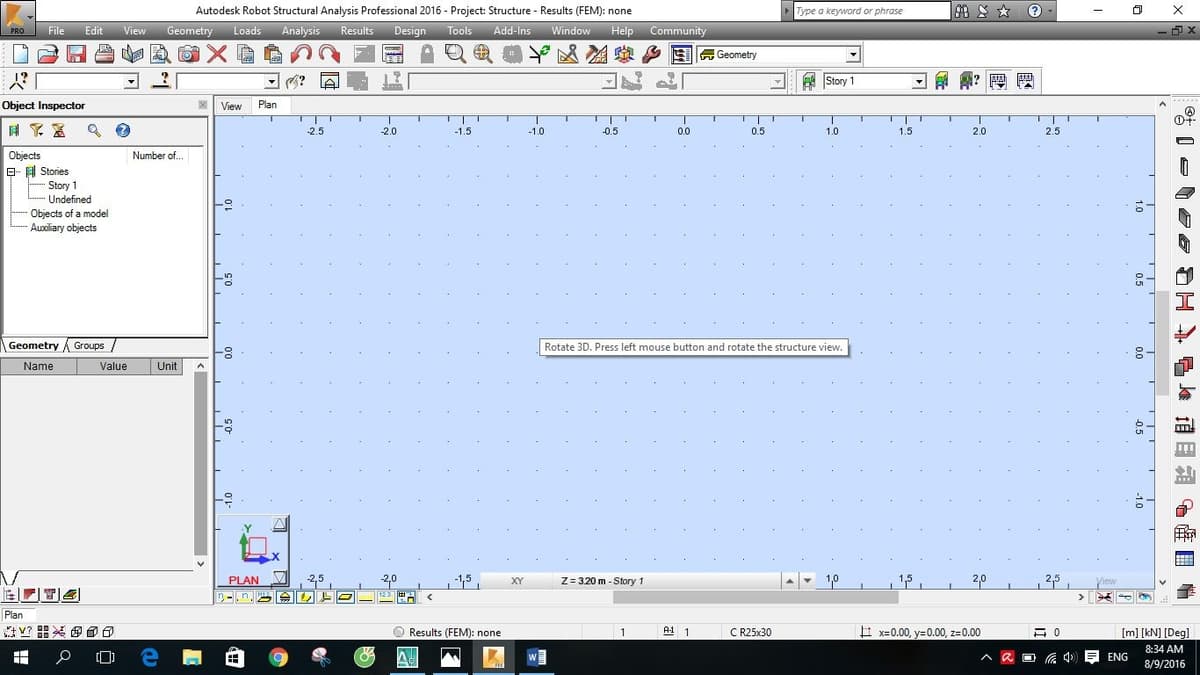This screenshot has width=1200, height=675.
Task: Click the node selection question icon
Action: click(x=19, y=80)
